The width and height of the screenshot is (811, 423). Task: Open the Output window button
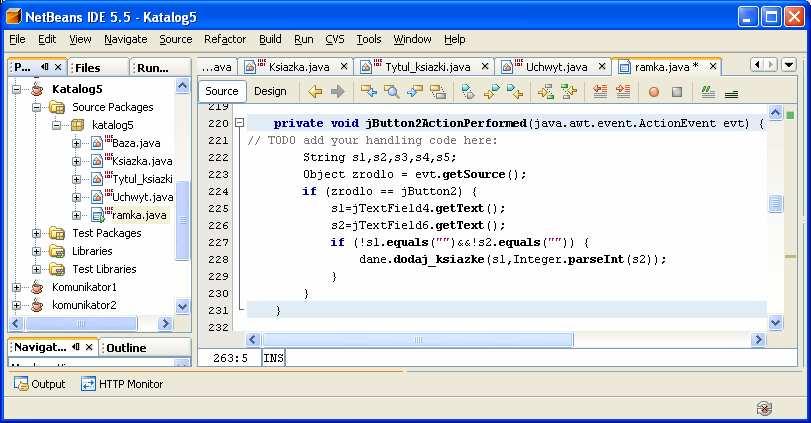(x=40, y=384)
